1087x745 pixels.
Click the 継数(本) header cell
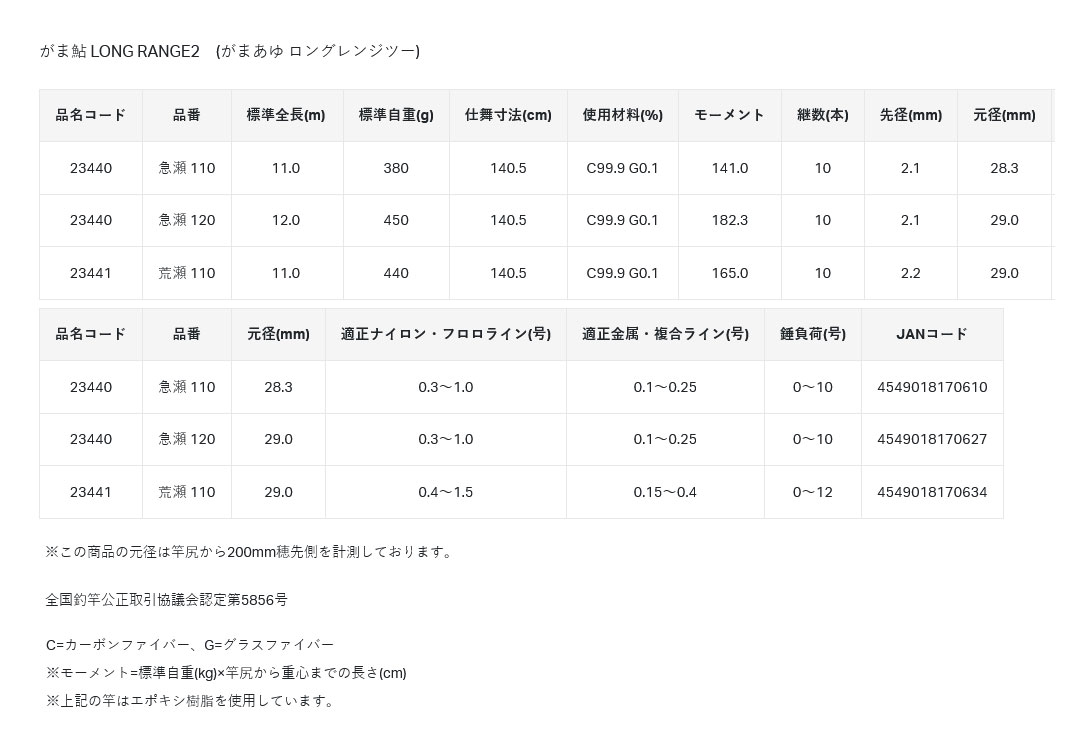pos(822,115)
